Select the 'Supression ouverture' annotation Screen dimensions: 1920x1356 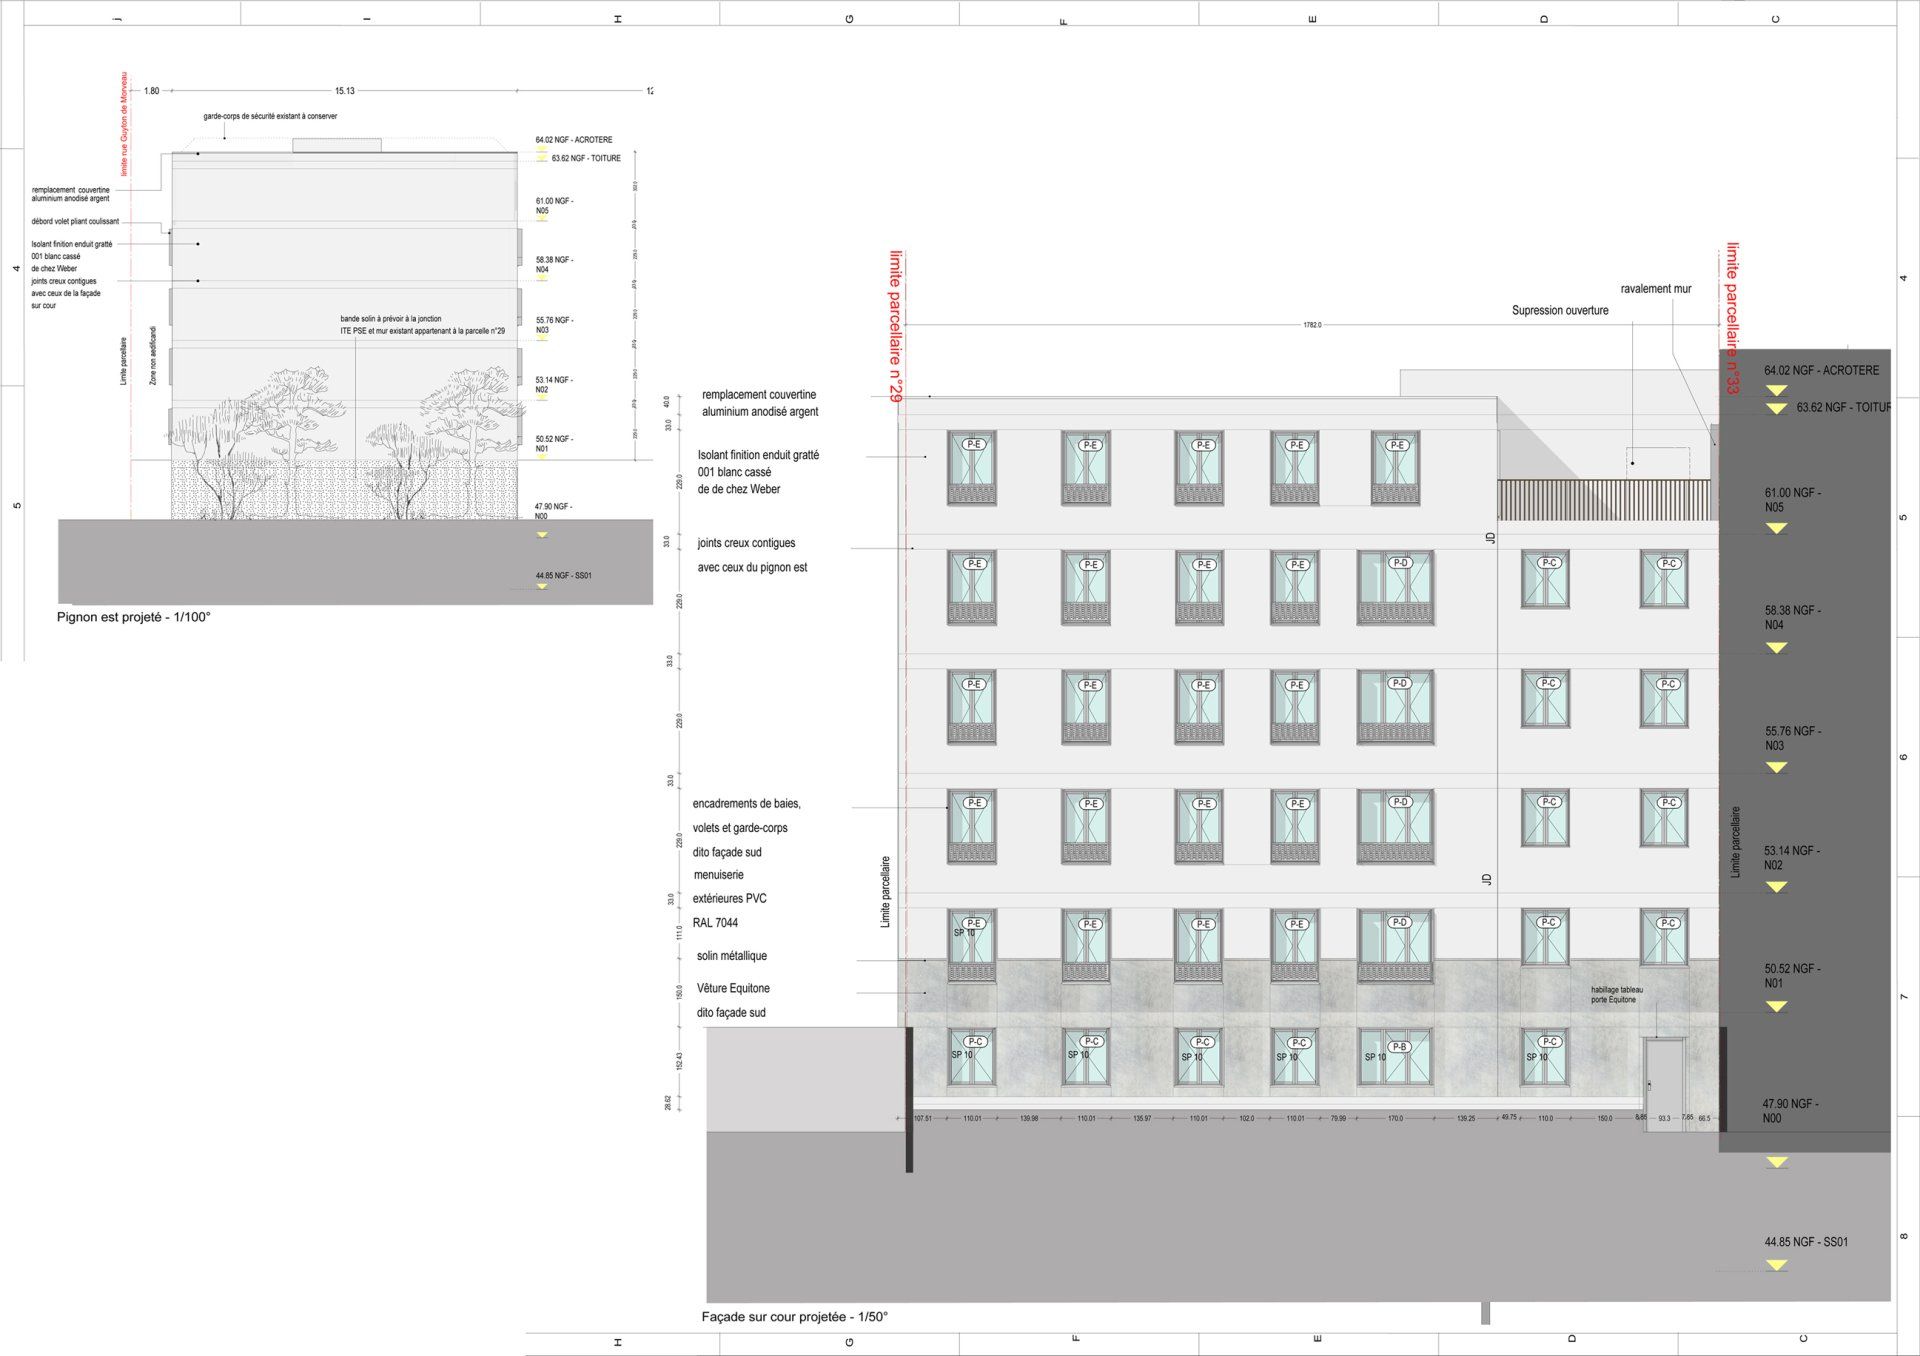pyautogui.click(x=1560, y=311)
